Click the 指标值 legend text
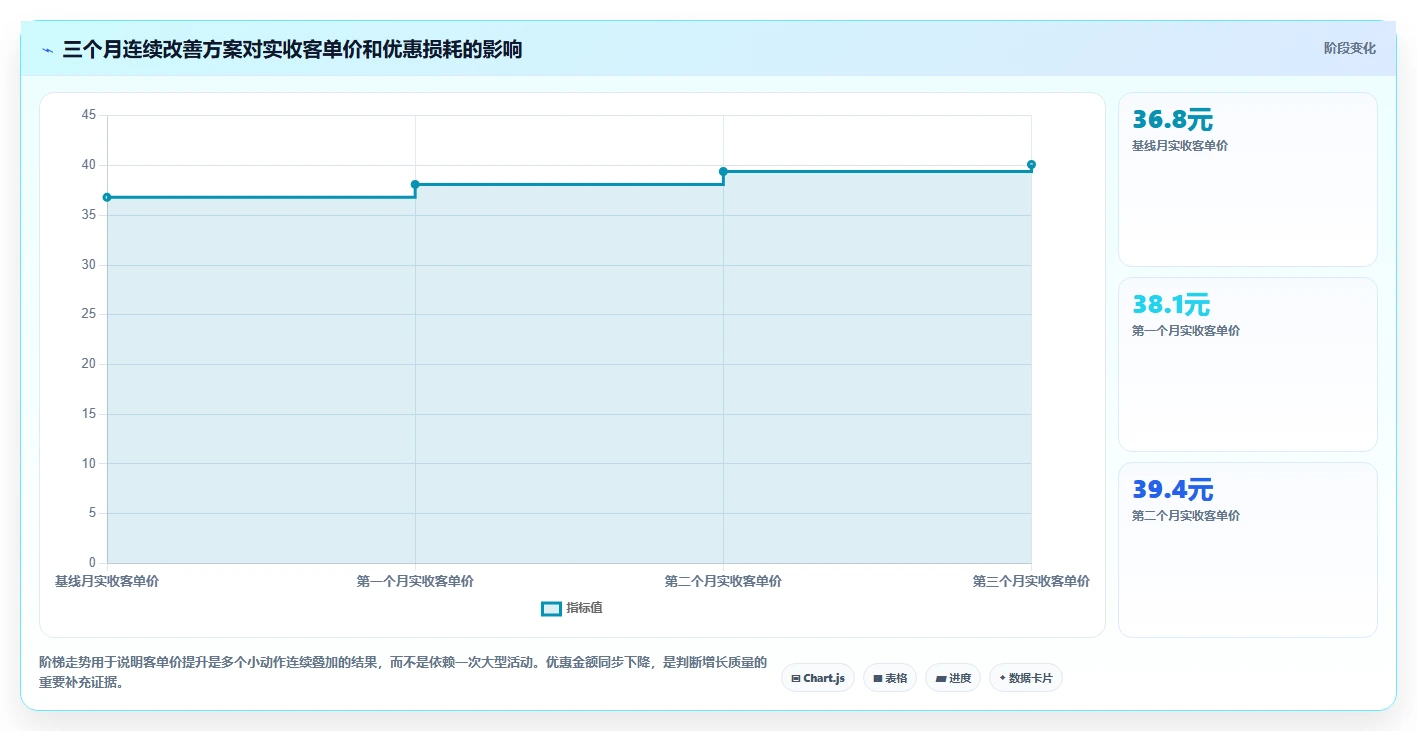1417x731 pixels. click(584, 608)
